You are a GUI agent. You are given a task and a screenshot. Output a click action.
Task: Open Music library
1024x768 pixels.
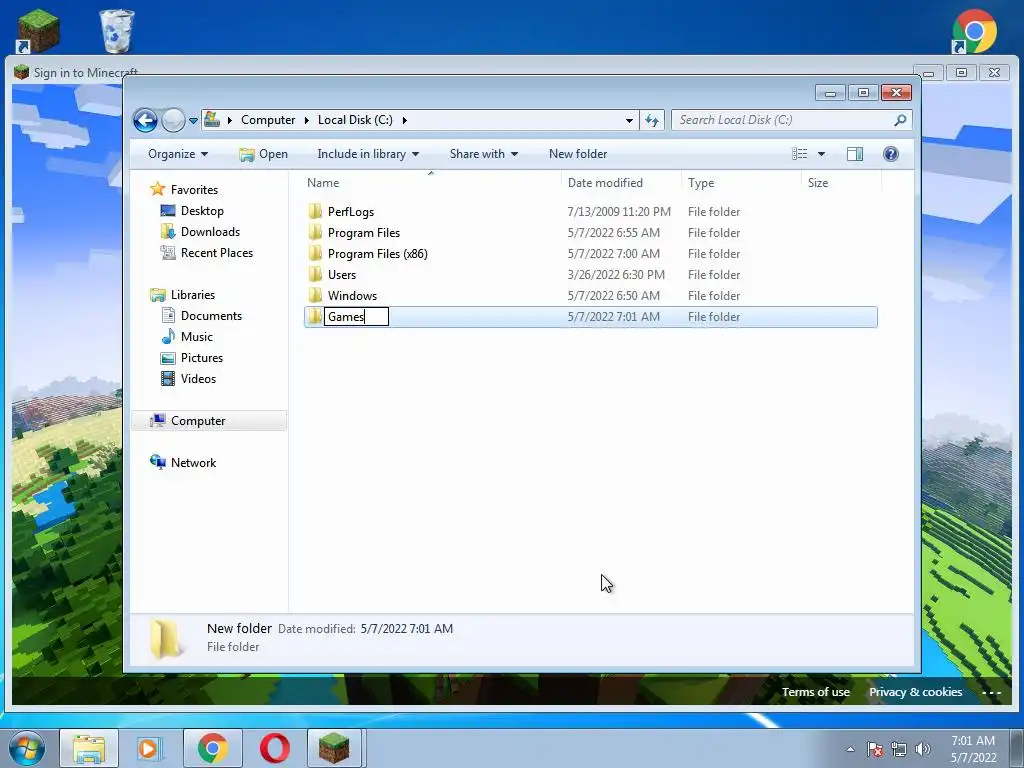[x=196, y=336]
